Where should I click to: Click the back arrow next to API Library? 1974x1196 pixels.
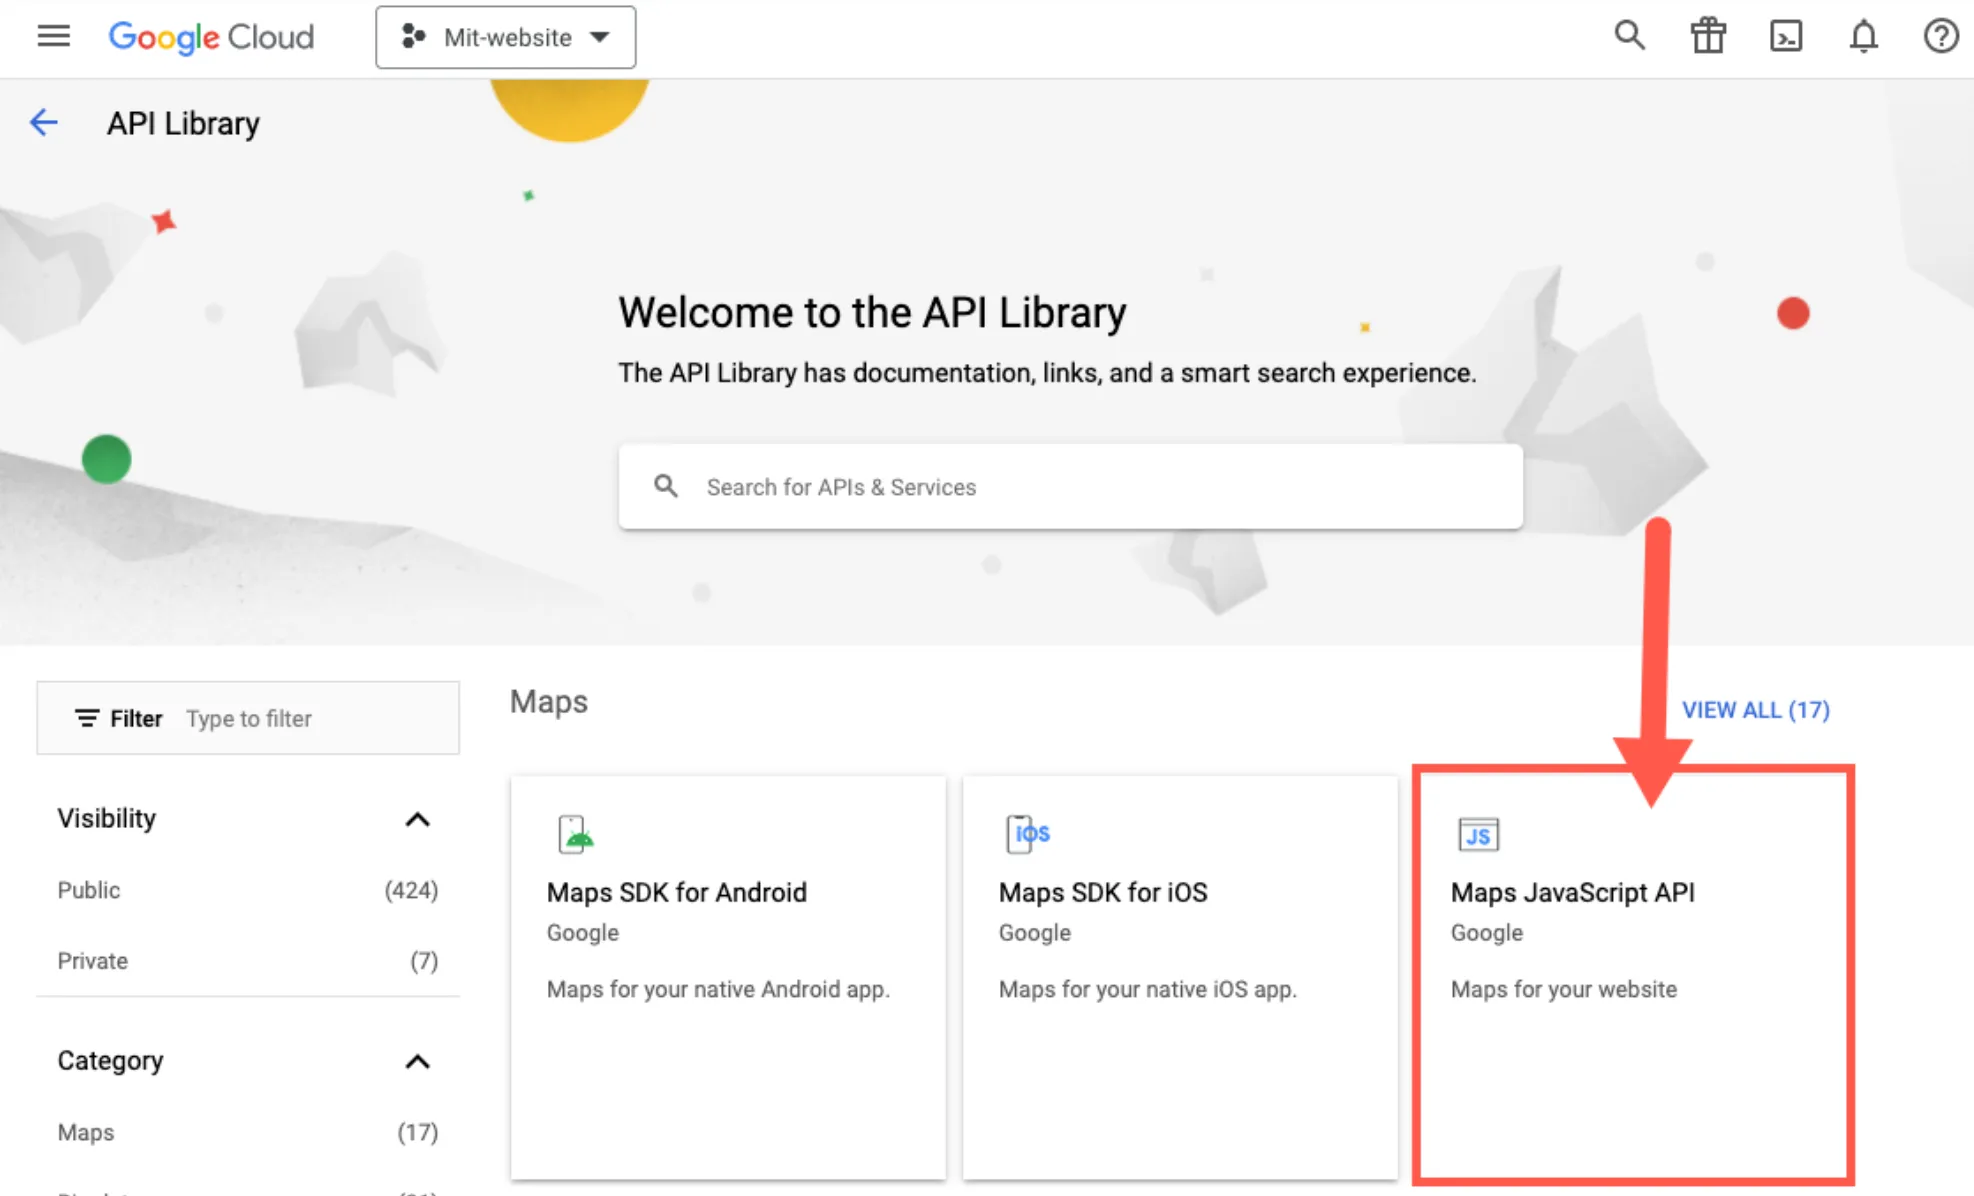[43, 122]
